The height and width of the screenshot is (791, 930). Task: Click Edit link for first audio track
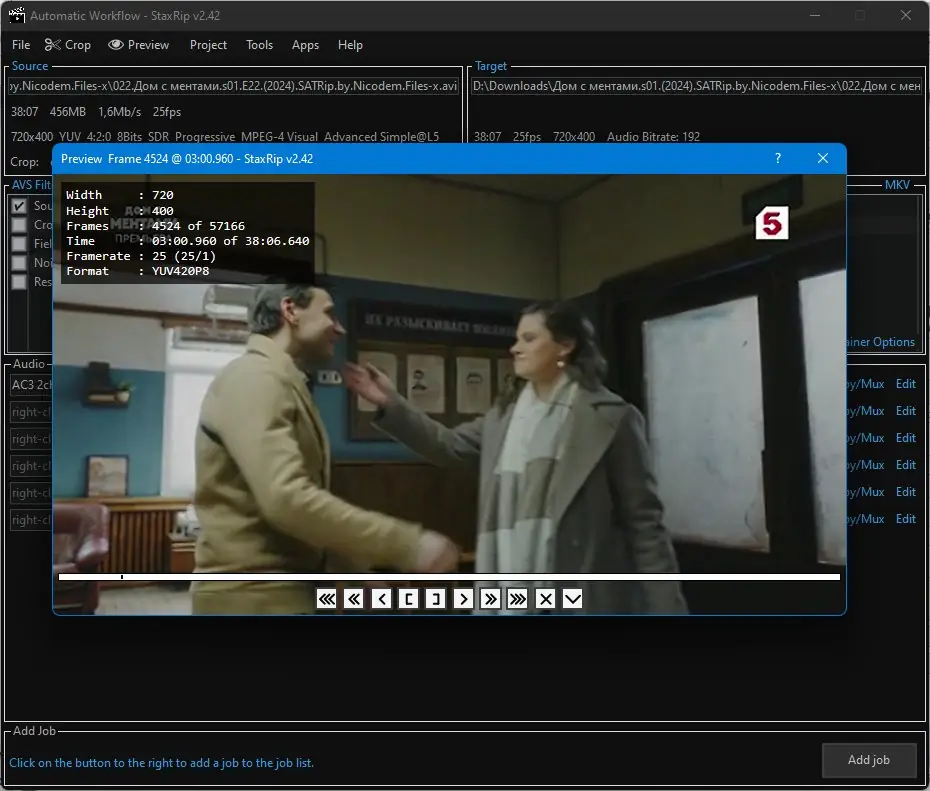(x=905, y=384)
